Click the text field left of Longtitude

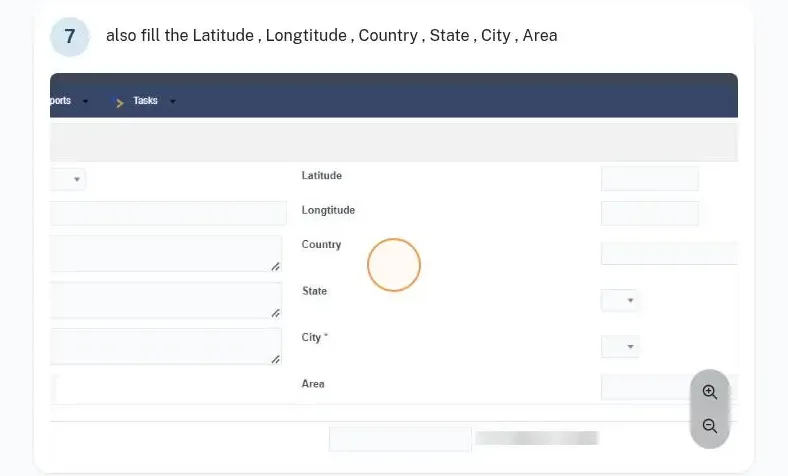point(168,213)
